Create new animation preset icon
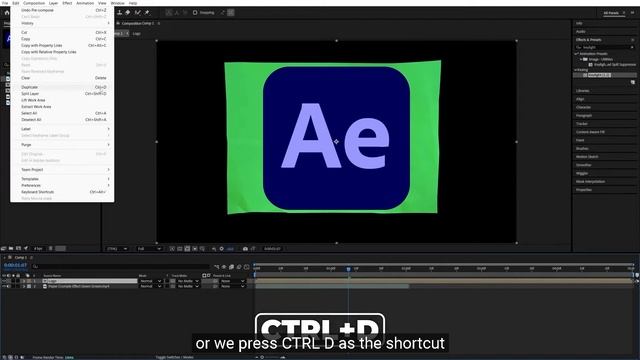 coord(633,82)
